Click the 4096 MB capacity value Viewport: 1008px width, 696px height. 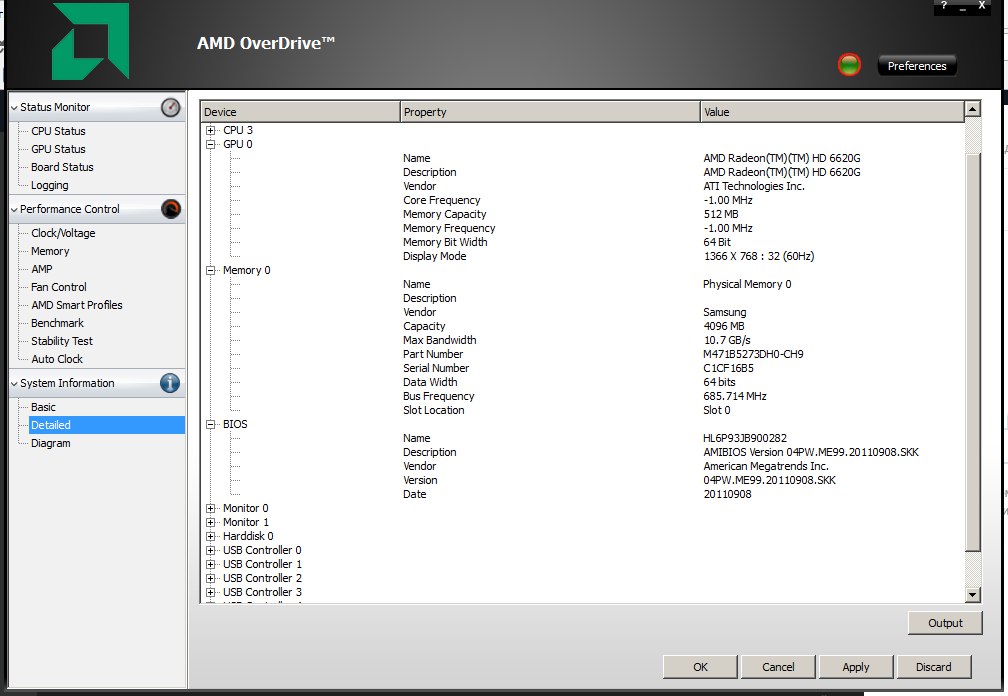point(724,326)
